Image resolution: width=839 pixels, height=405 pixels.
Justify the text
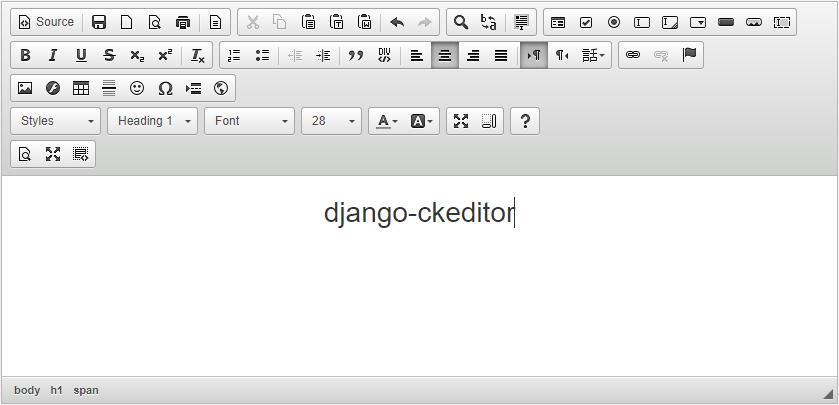501,55
